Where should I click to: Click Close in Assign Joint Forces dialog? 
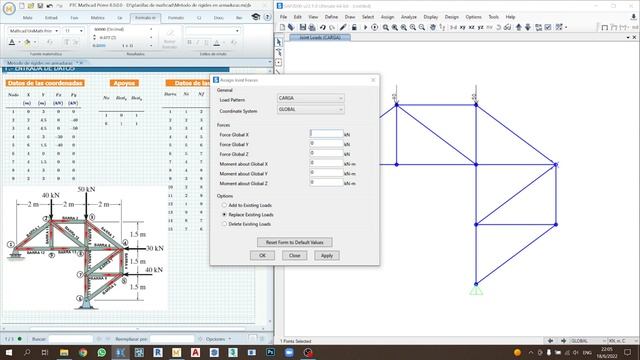(294, 256)
